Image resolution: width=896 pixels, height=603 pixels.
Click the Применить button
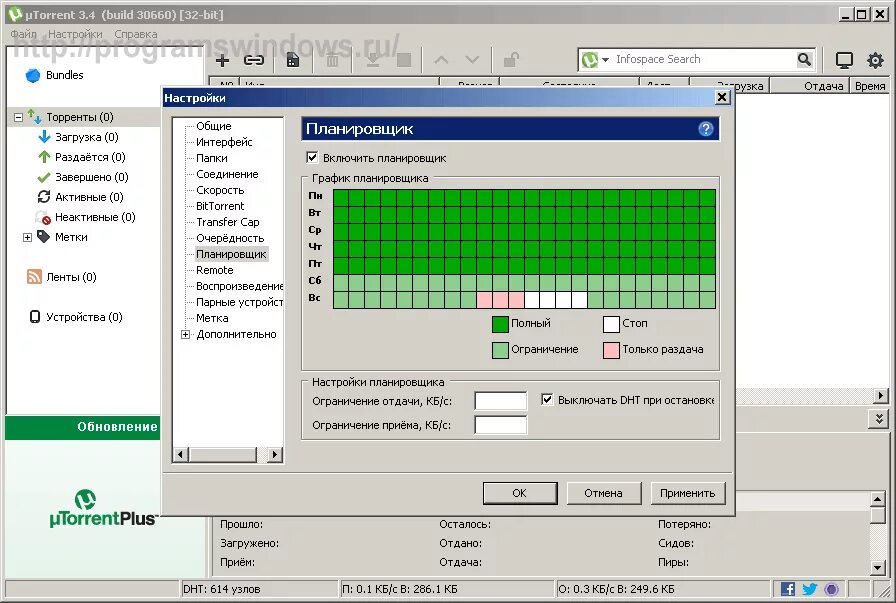[x=687, y=493]
